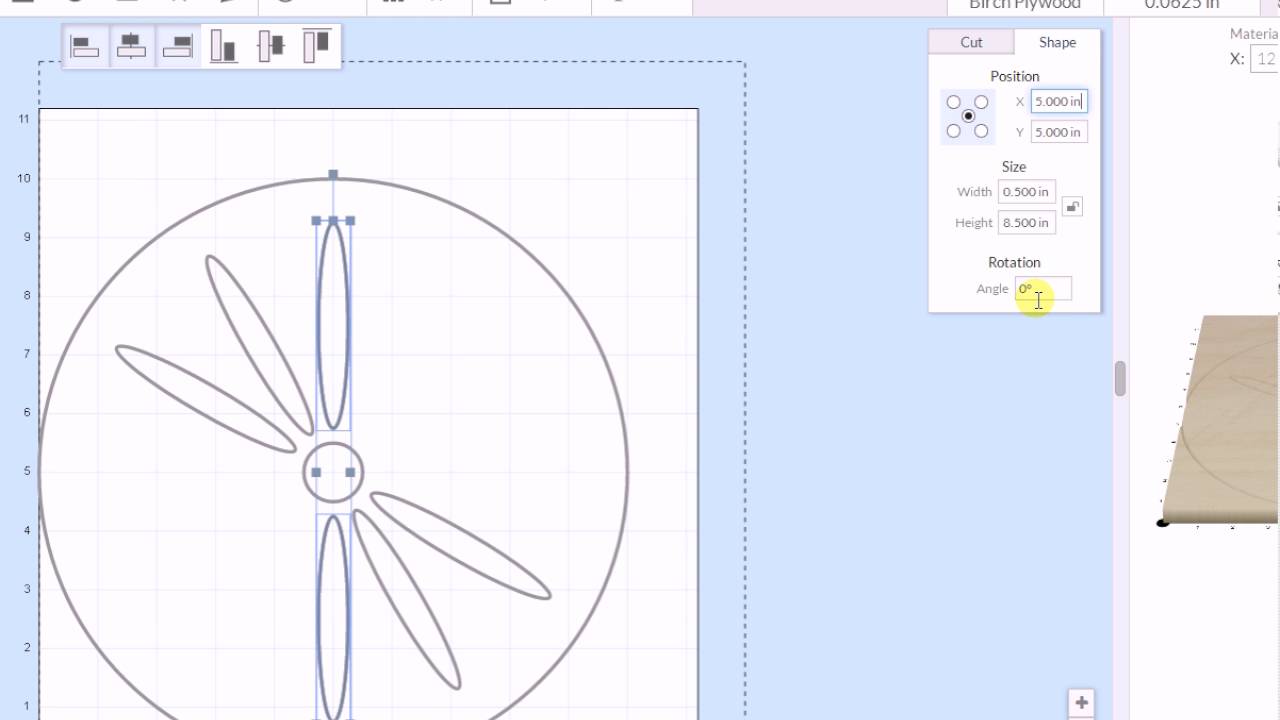Image resolution: width=1280 pixels, height=720 pixels.
Task: Open the 0.0625 in thickness setting
Action: [1181, 5]
